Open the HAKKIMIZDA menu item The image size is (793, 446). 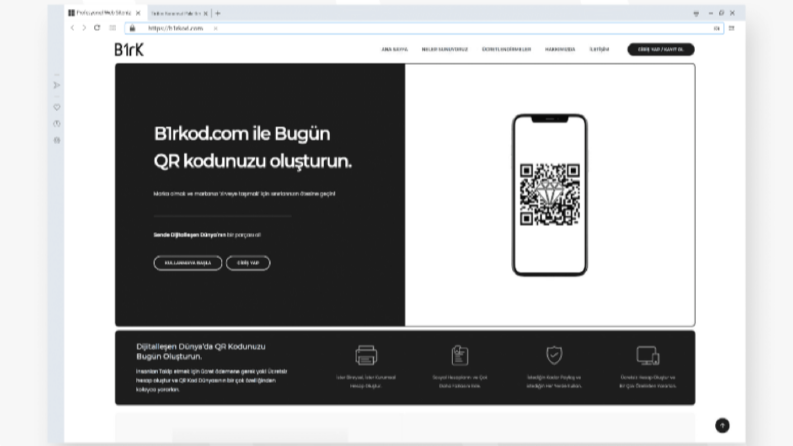pos(560,50)
